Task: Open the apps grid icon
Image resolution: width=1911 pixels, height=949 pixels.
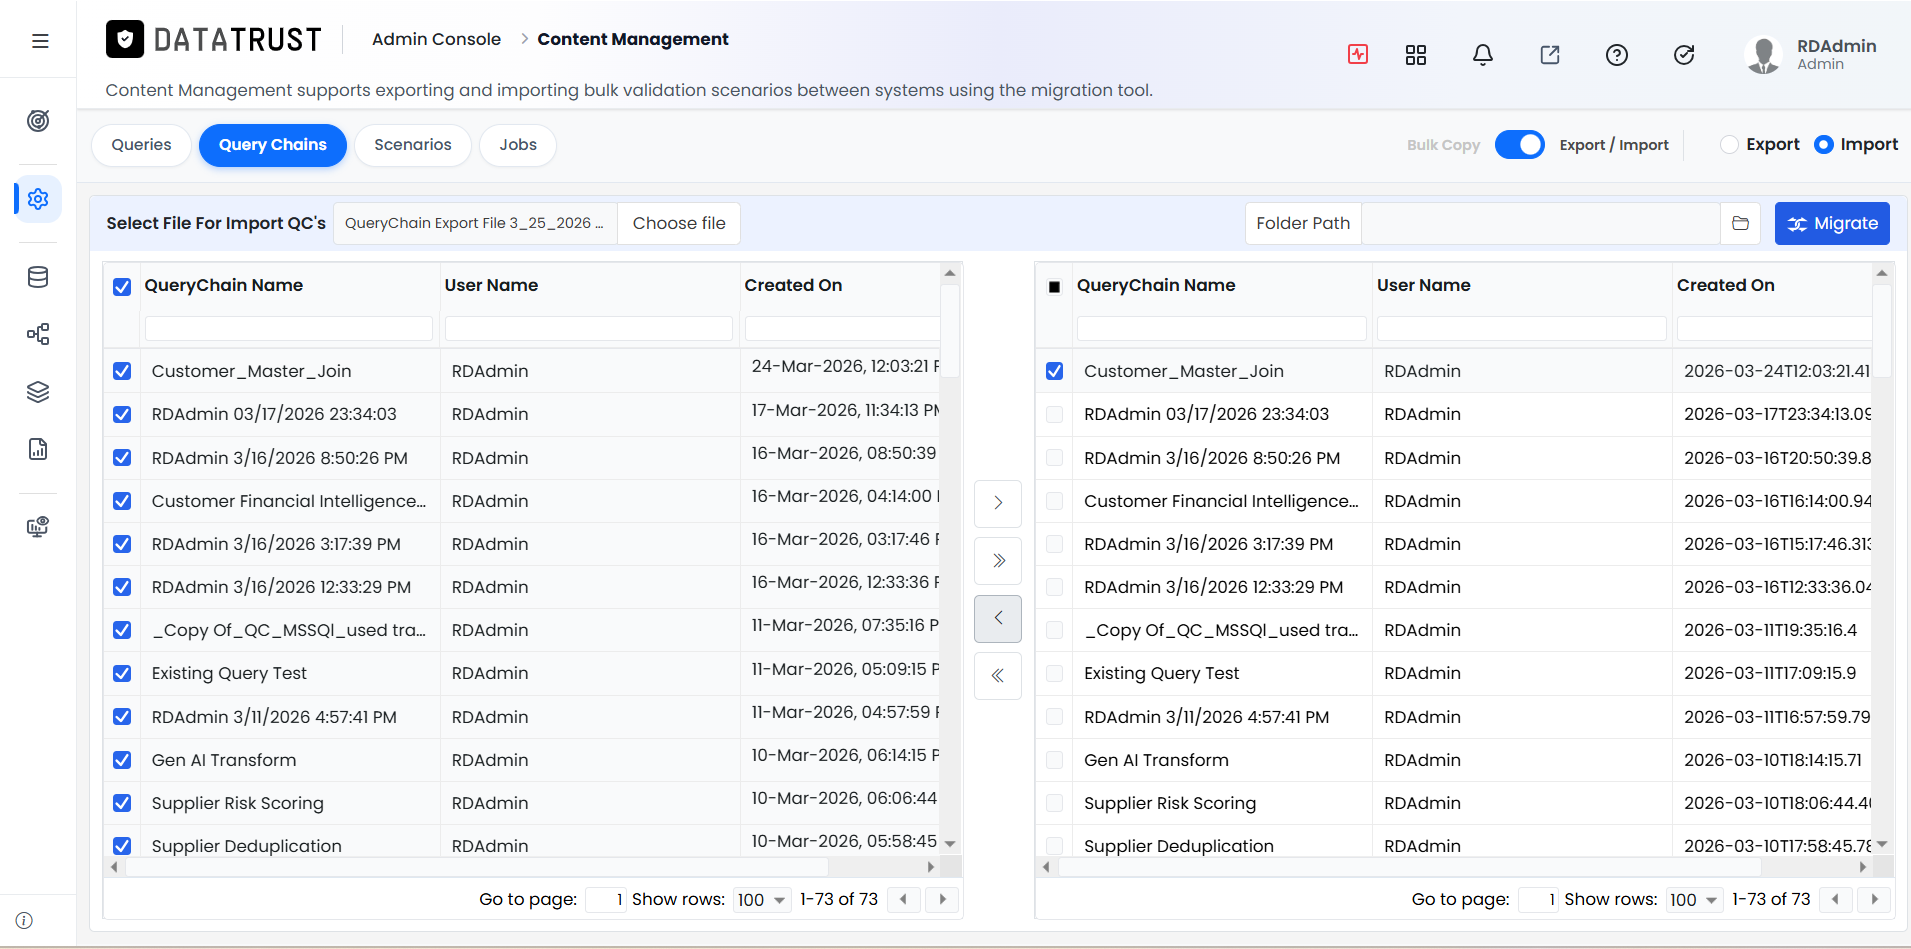Action: (1416, 55)
